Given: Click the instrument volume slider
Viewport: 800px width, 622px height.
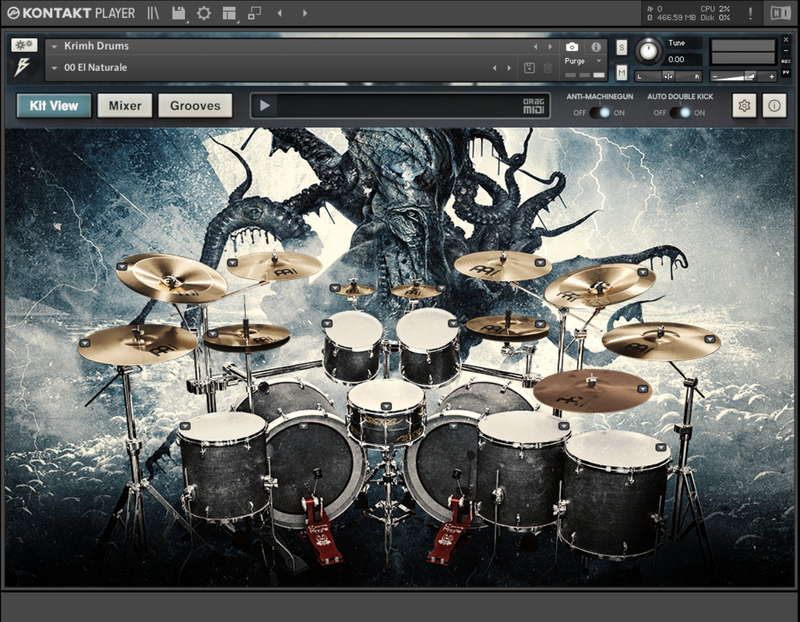Looking at the screenshot, I should [743, 76].
